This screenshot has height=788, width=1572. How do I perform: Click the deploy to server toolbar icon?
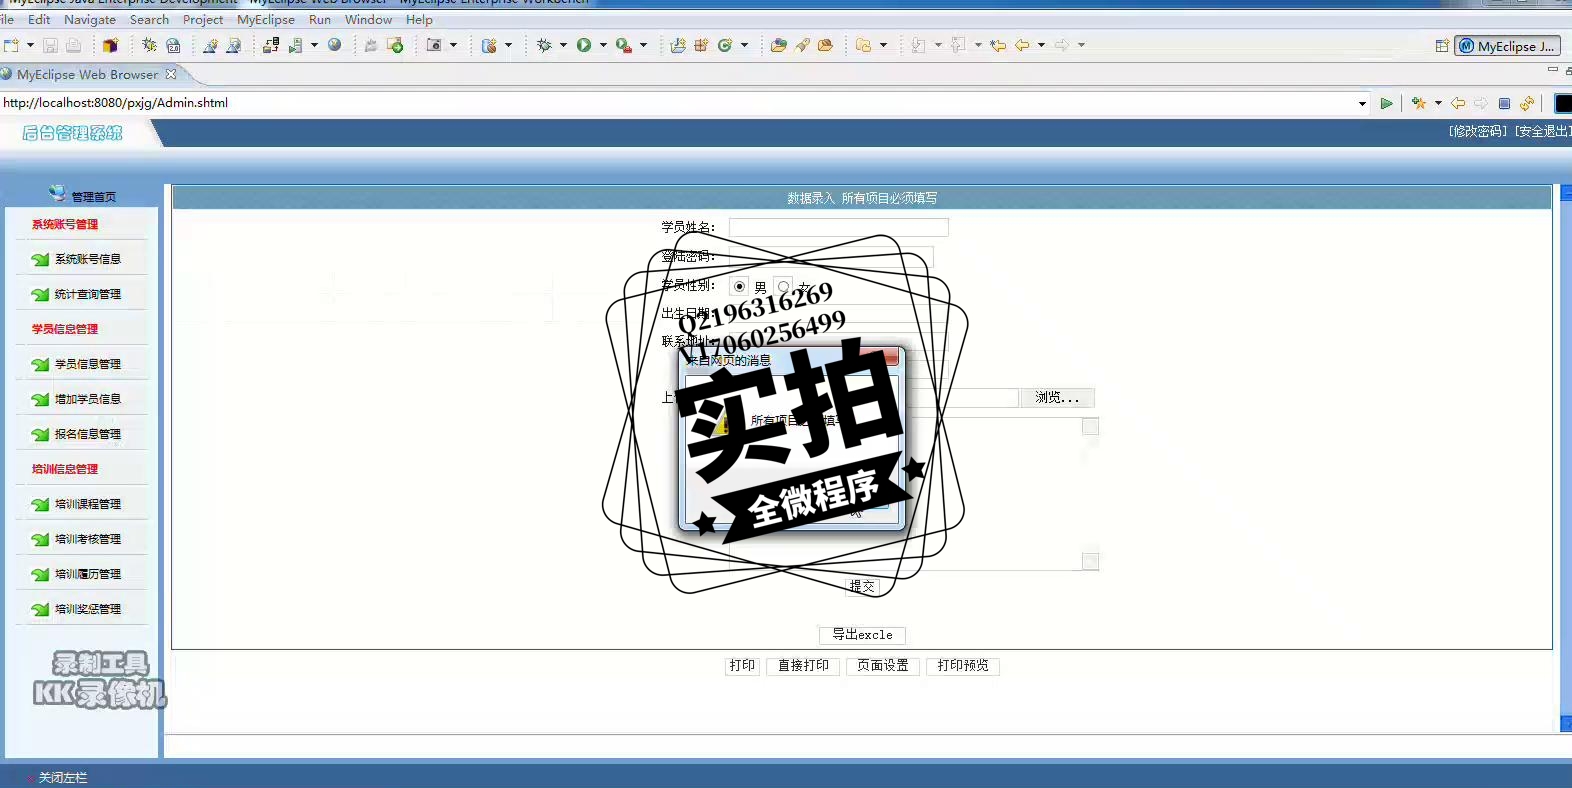coord(271,45)
